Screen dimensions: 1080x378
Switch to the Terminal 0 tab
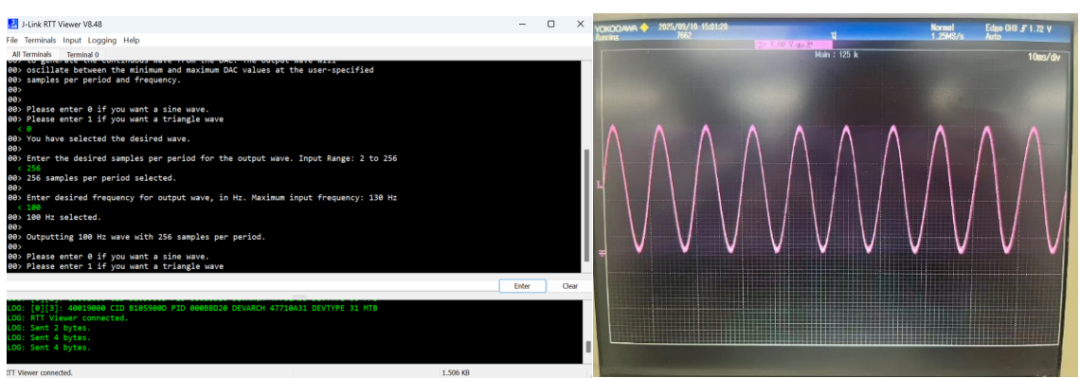pos(83,54)
